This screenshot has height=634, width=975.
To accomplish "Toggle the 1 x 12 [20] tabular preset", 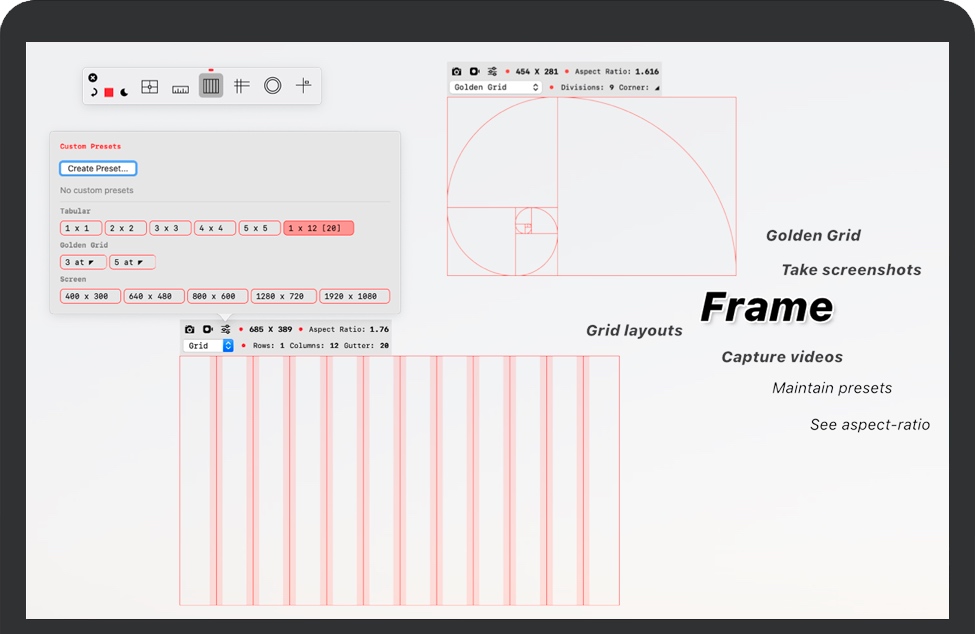I will click(318, 228).
